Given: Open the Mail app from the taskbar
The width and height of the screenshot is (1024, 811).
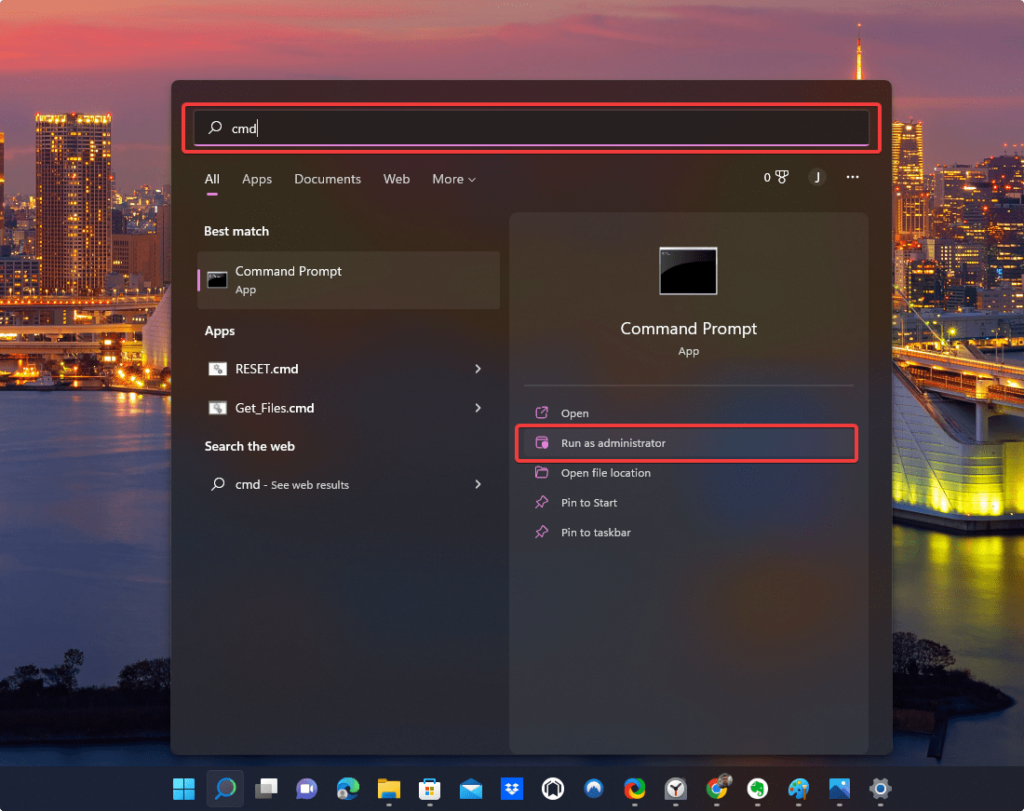Looking at the screenshot, I should click(470, 788).
